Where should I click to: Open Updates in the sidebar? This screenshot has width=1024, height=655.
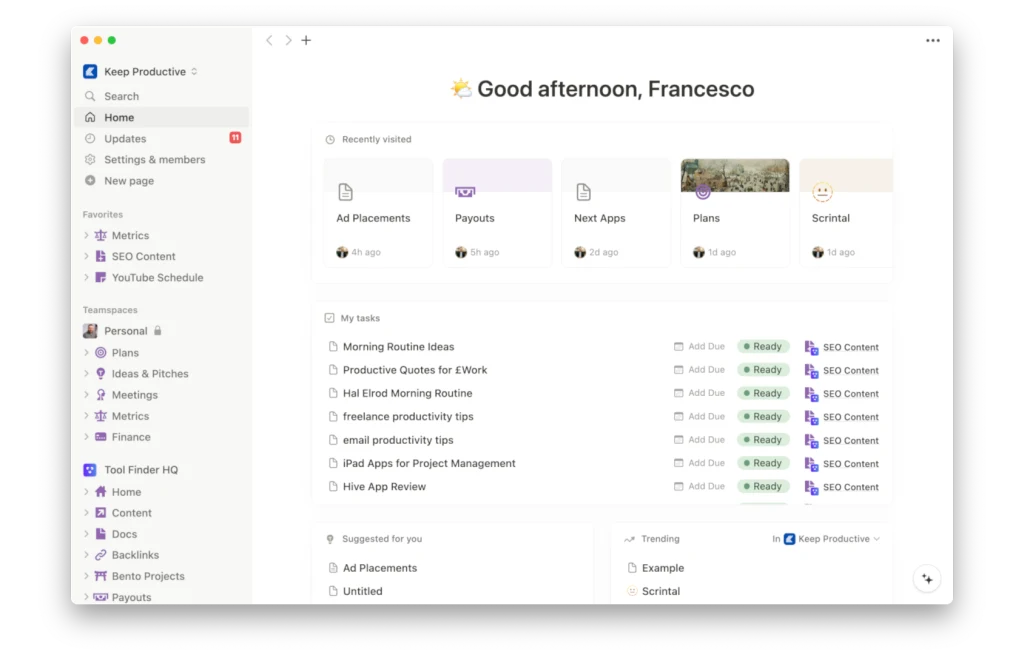(x=161, y=138)
